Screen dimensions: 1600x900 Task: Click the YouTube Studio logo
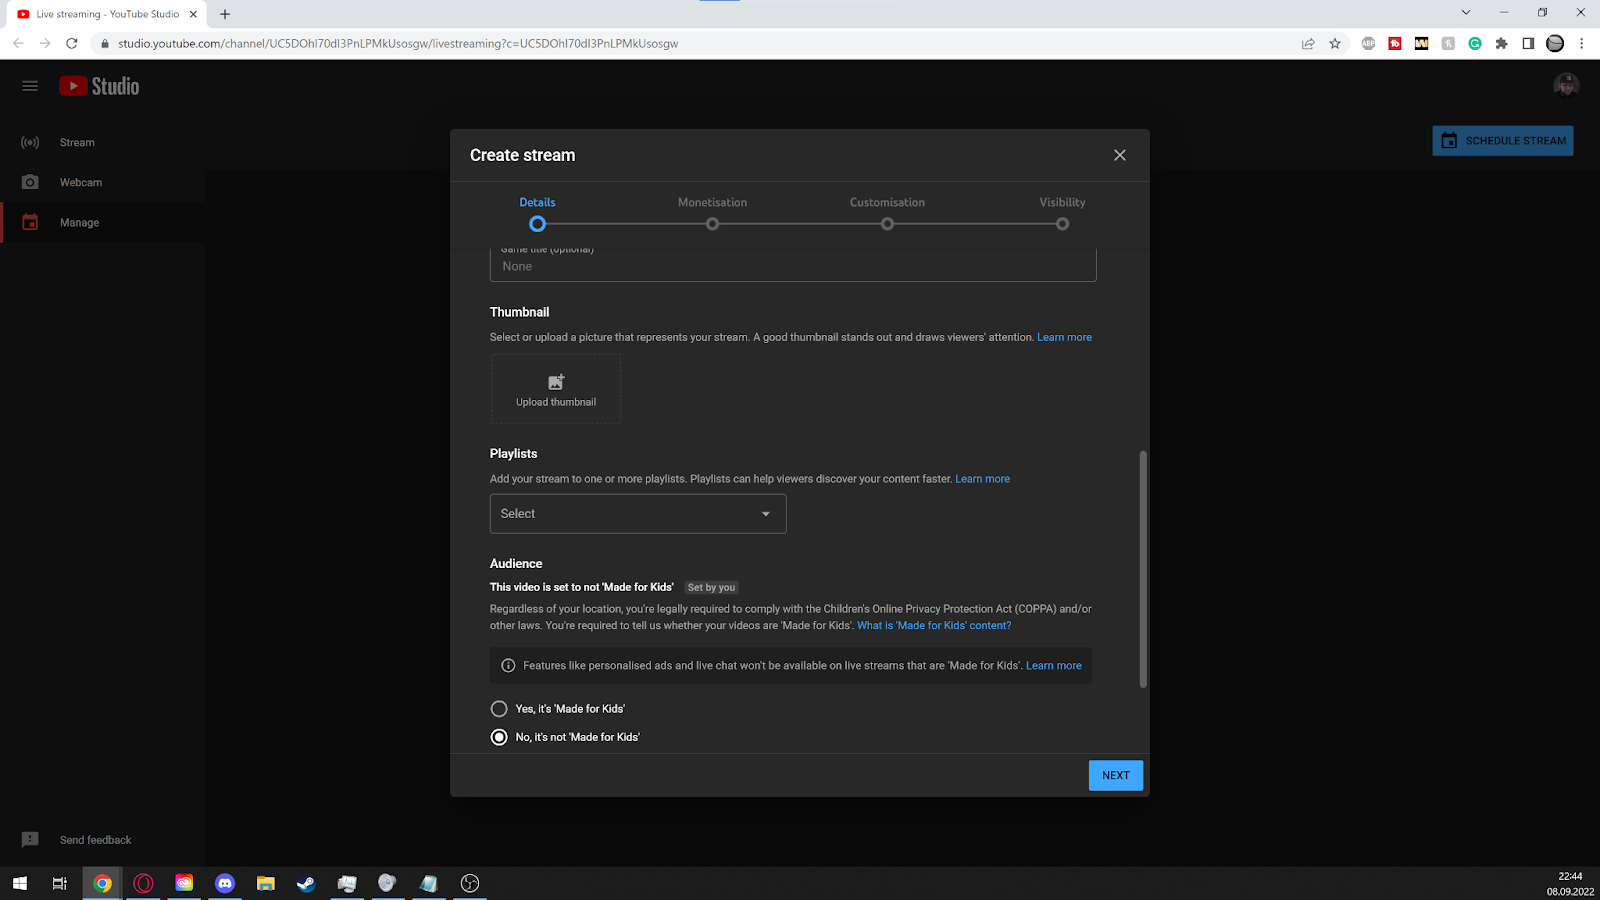pos(99,86)
